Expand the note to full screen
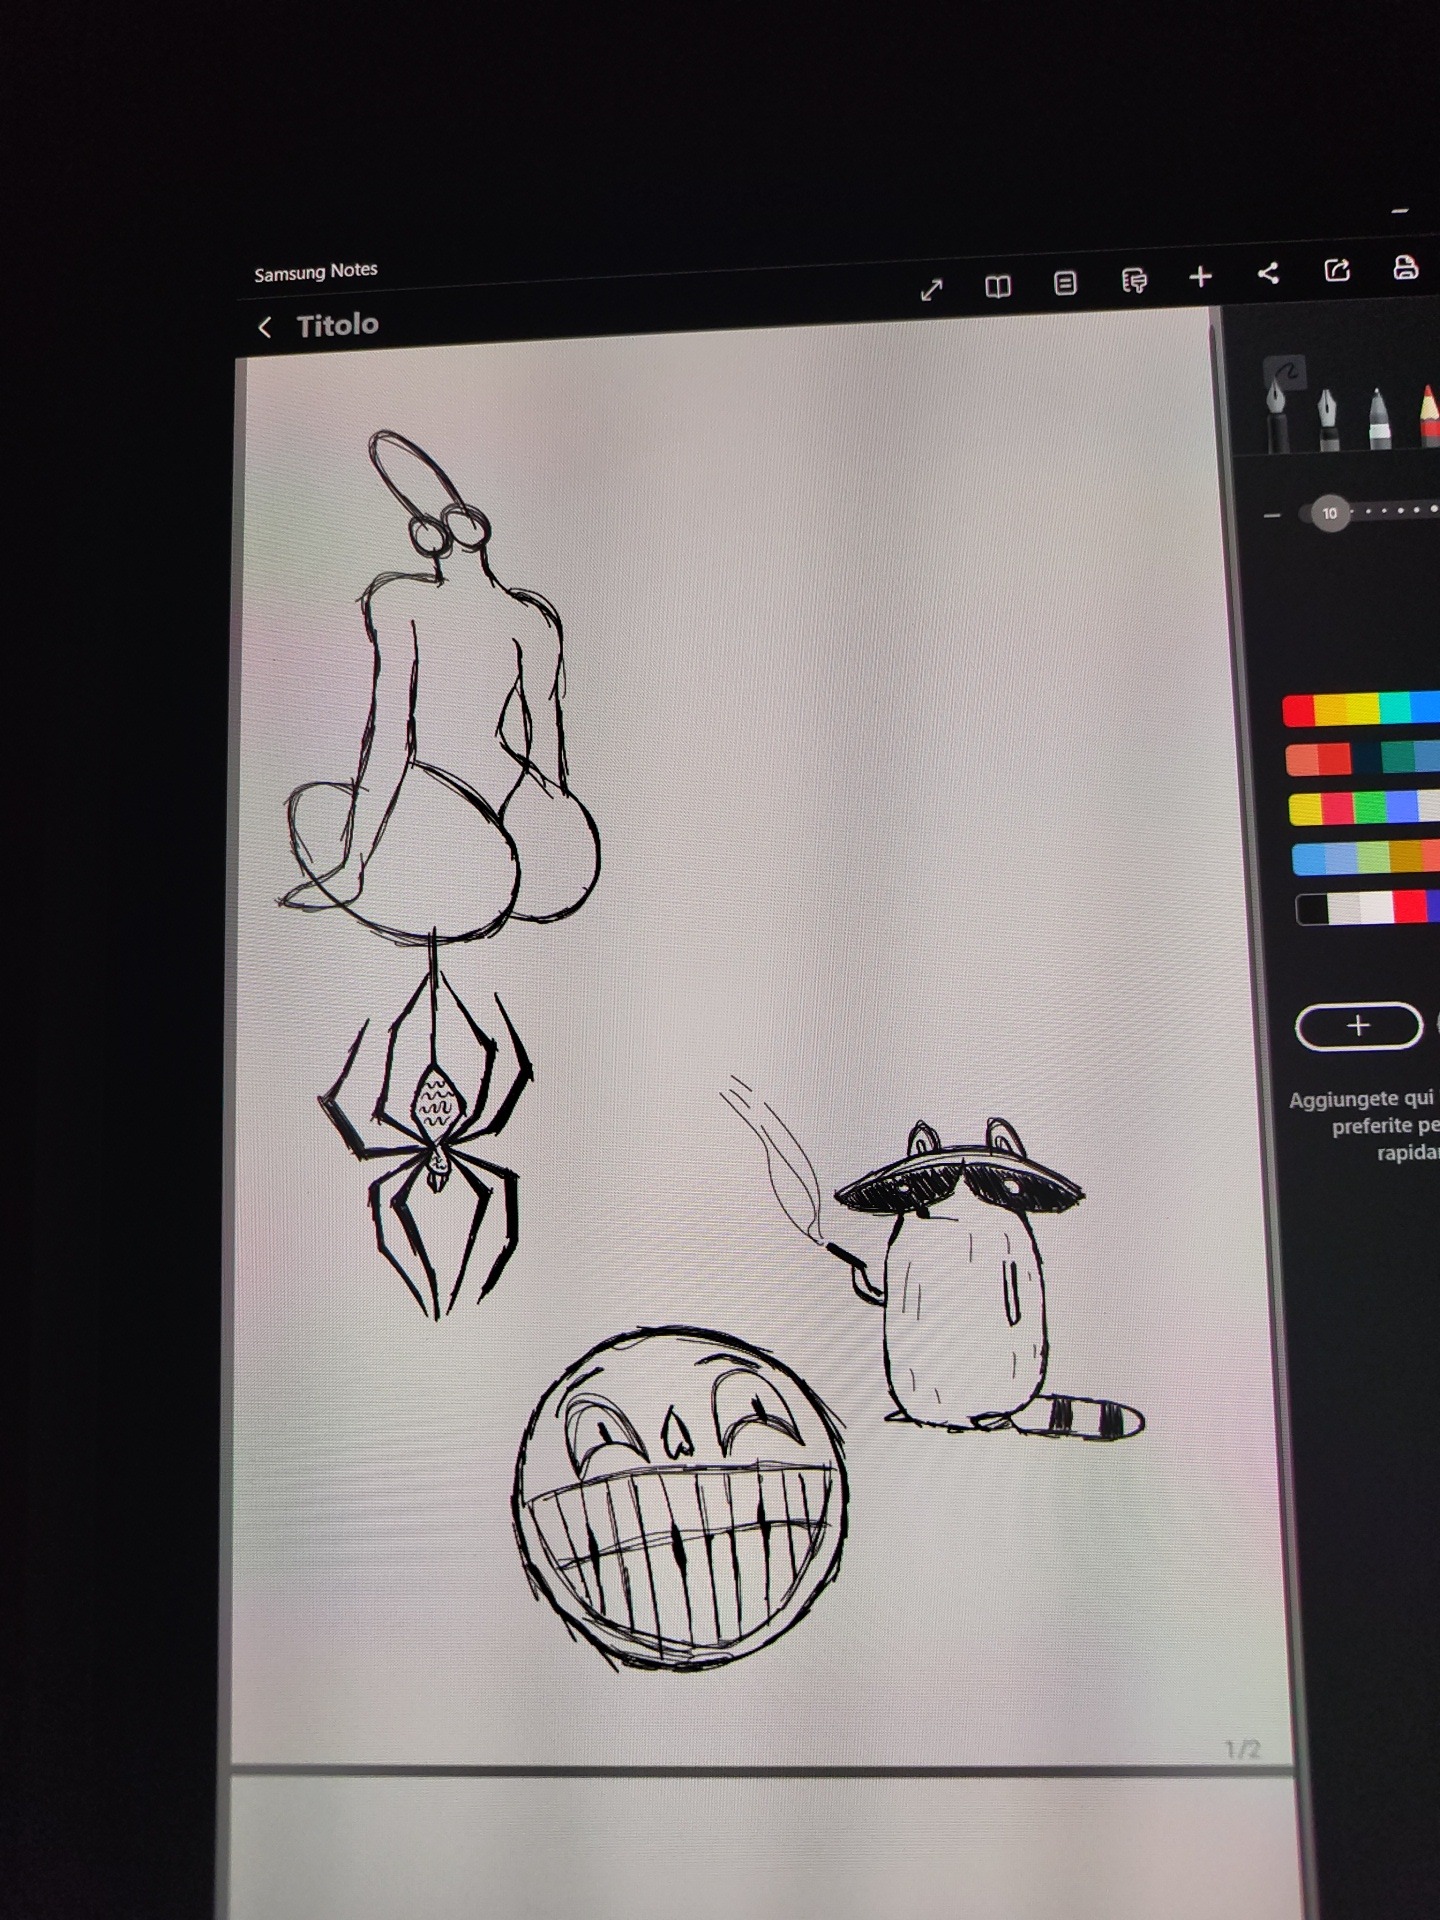The width and height of the screenshot is (1440, 1920). pyautogui.click(x=931, y=290)
